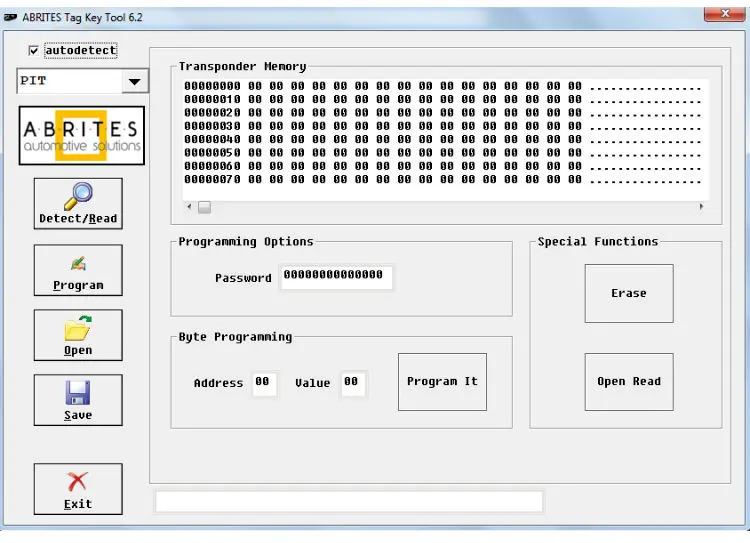Image resolution: width=750 pixels, height=543 pixels.
Task: Click memory row address 00000070
Action: tap(212, 180)
